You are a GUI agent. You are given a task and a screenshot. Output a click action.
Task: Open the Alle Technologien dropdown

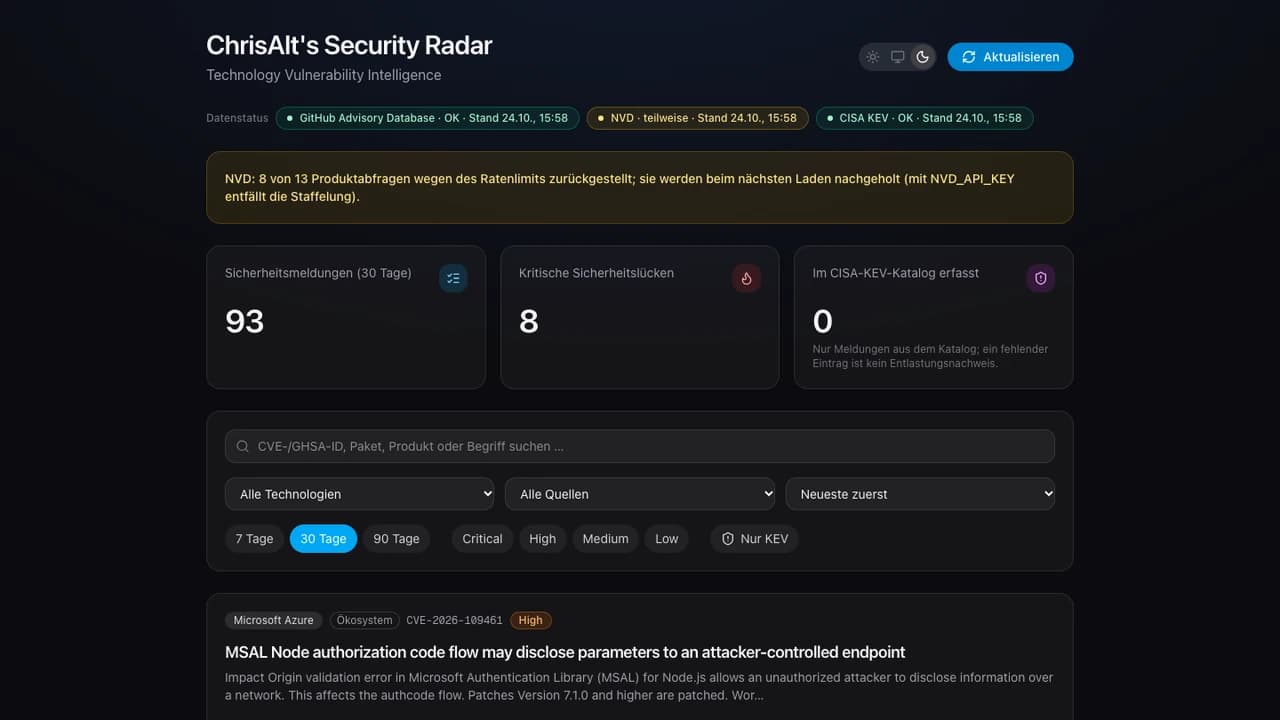click(x=360, y=494)
